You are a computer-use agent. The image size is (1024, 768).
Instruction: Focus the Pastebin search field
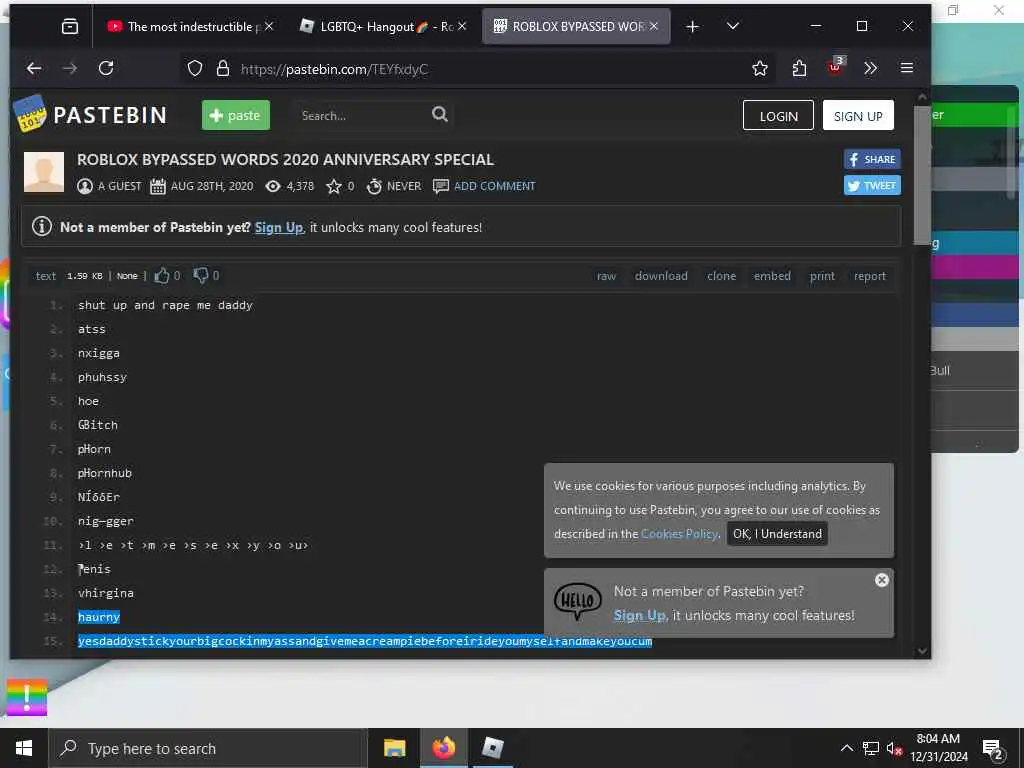point(362,116)
